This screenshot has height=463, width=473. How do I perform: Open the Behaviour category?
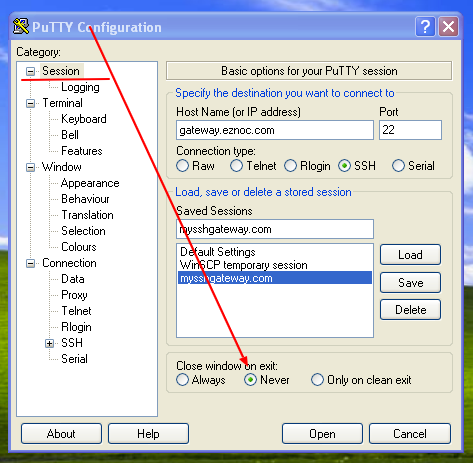[x=85, y=199]
